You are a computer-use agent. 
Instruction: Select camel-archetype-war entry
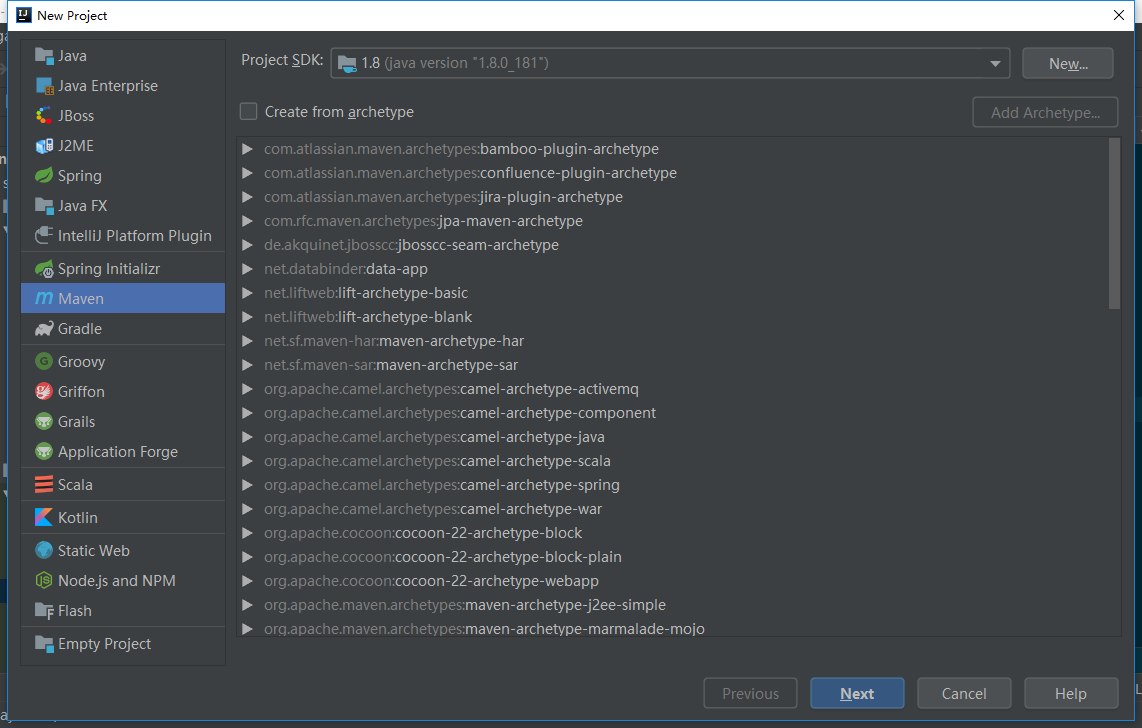click(x=433, y=509)
